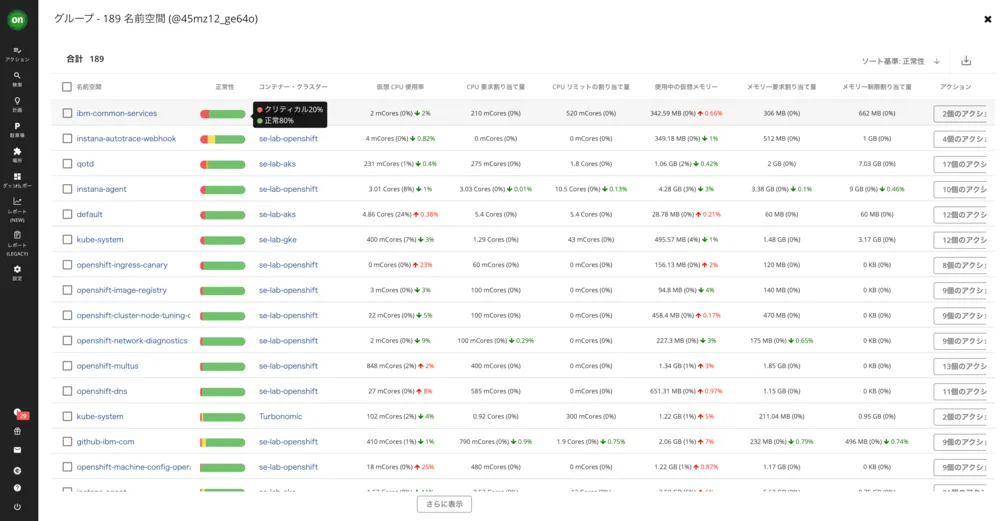Click the health bar for ibm-common-services
1000x521 pixels.
223,114
